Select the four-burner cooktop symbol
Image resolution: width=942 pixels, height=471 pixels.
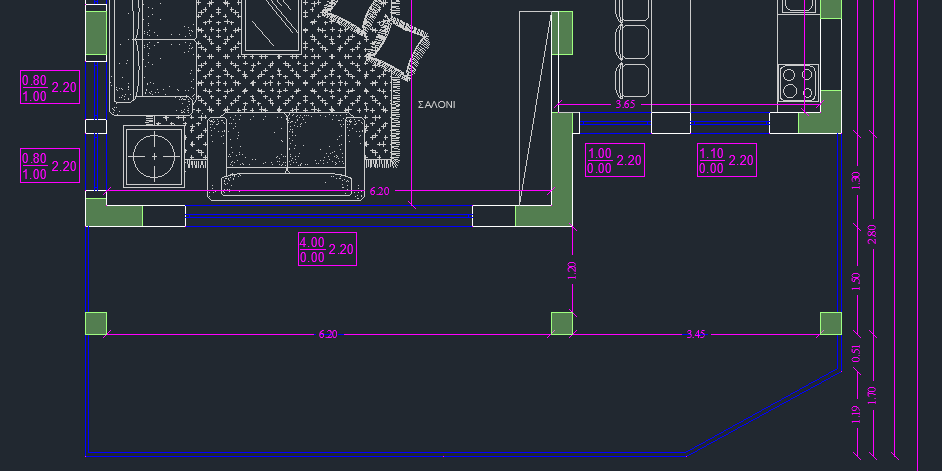point(799,82)
